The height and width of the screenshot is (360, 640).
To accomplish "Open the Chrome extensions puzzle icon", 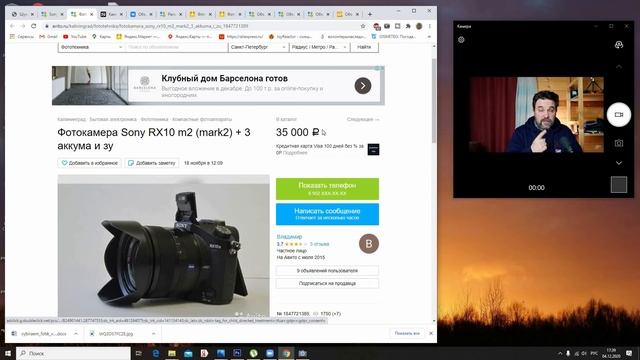I will tap(408, 26).
